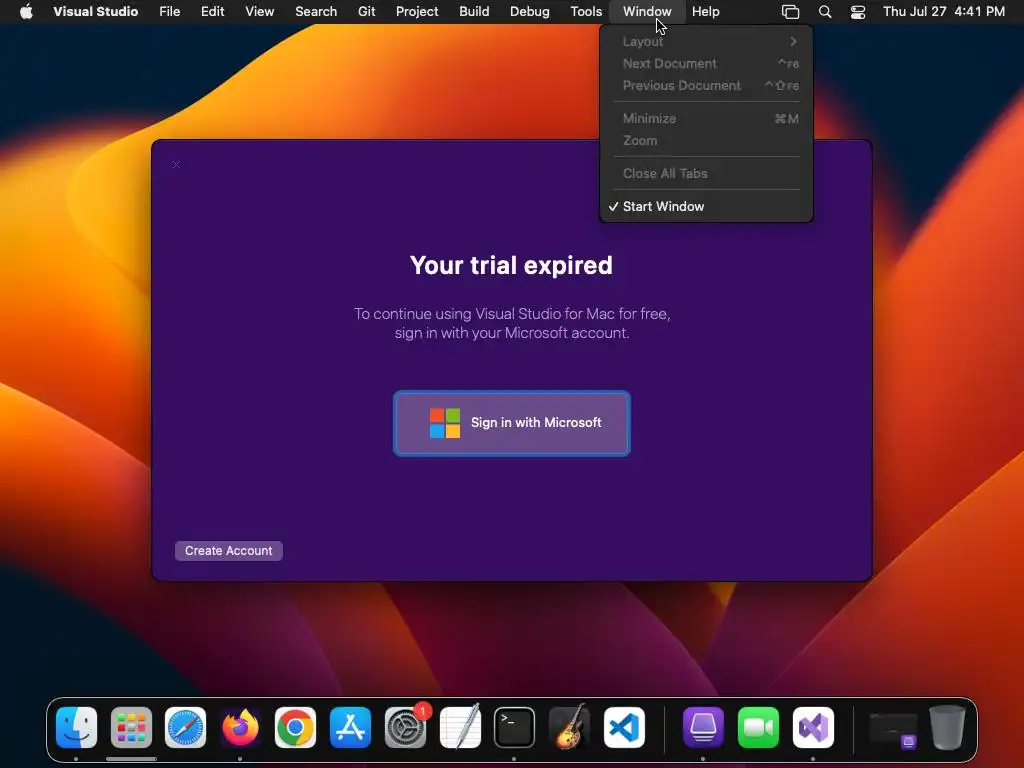Close the open Window menu
Viewport: 1024px width, 768px height.
tap(647, 11)
